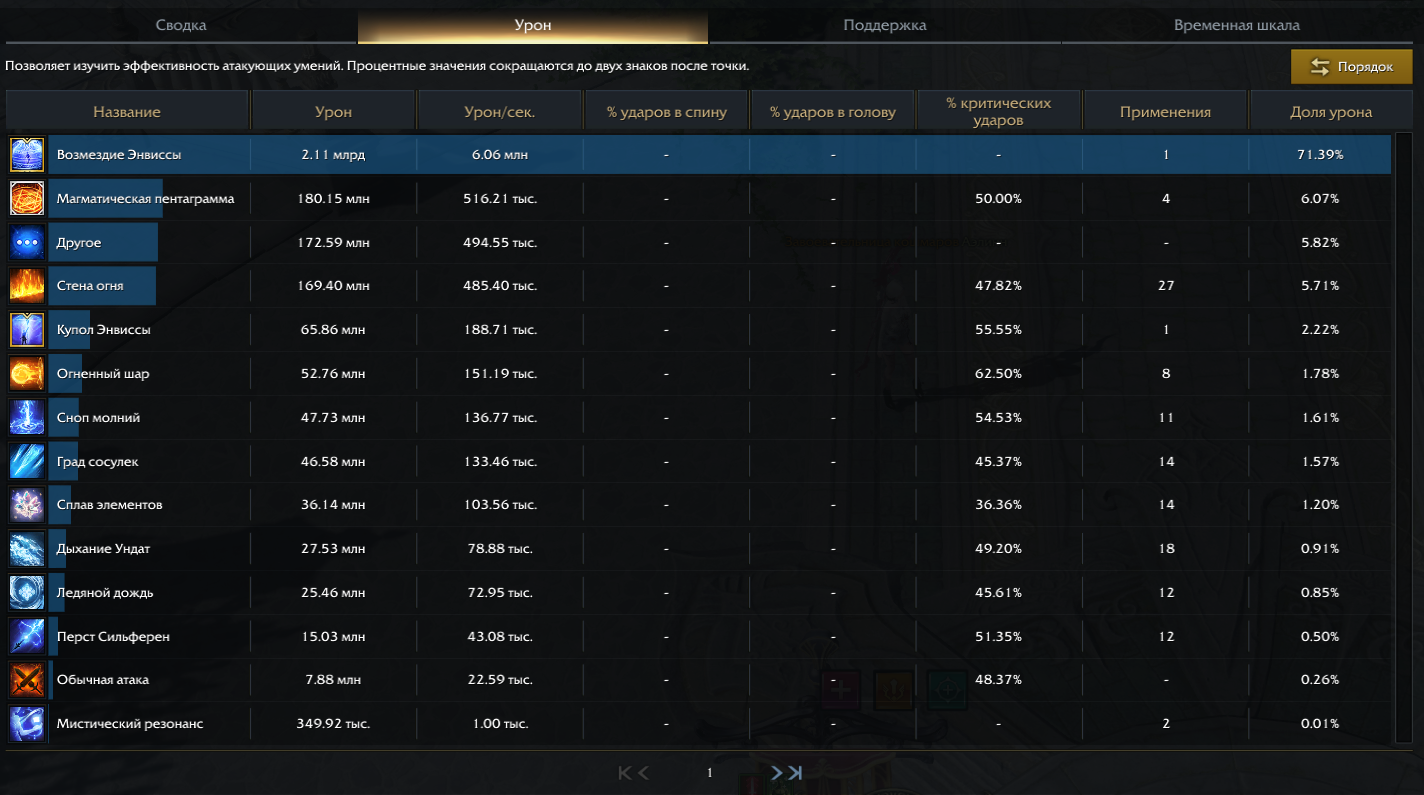The image size is (1424, 795).
Task: Switch to the Сводка tab
Action: click(x=180, y=25)
